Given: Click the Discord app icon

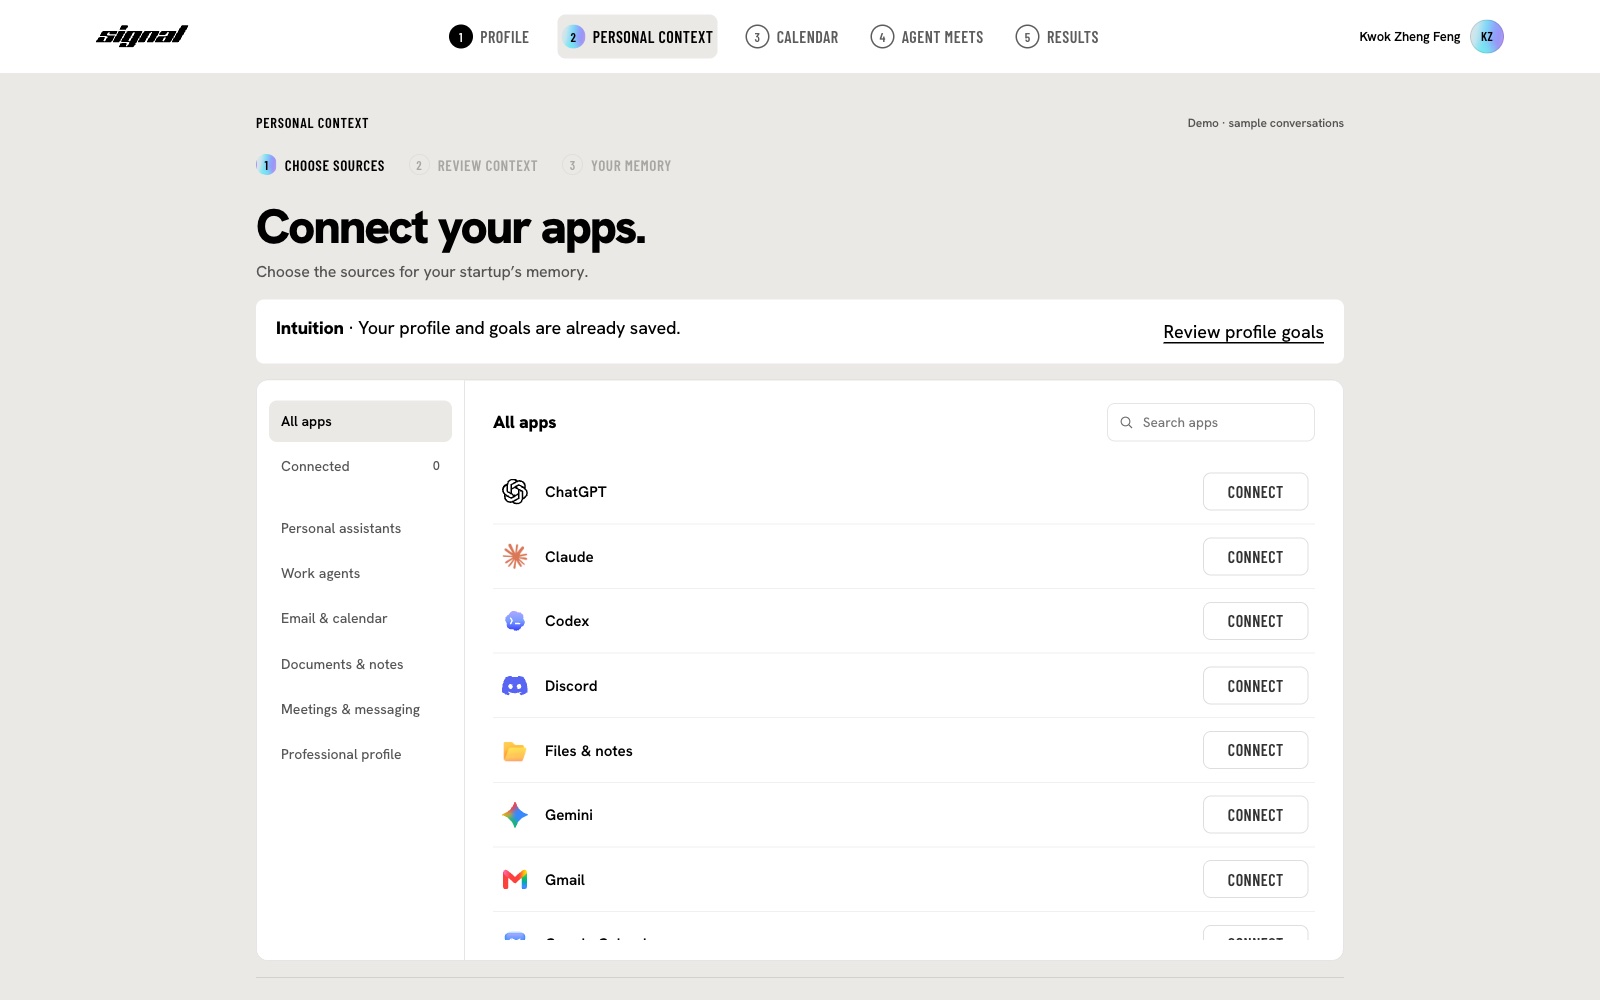Looking at the screenshot, I should tap(515, 686).
